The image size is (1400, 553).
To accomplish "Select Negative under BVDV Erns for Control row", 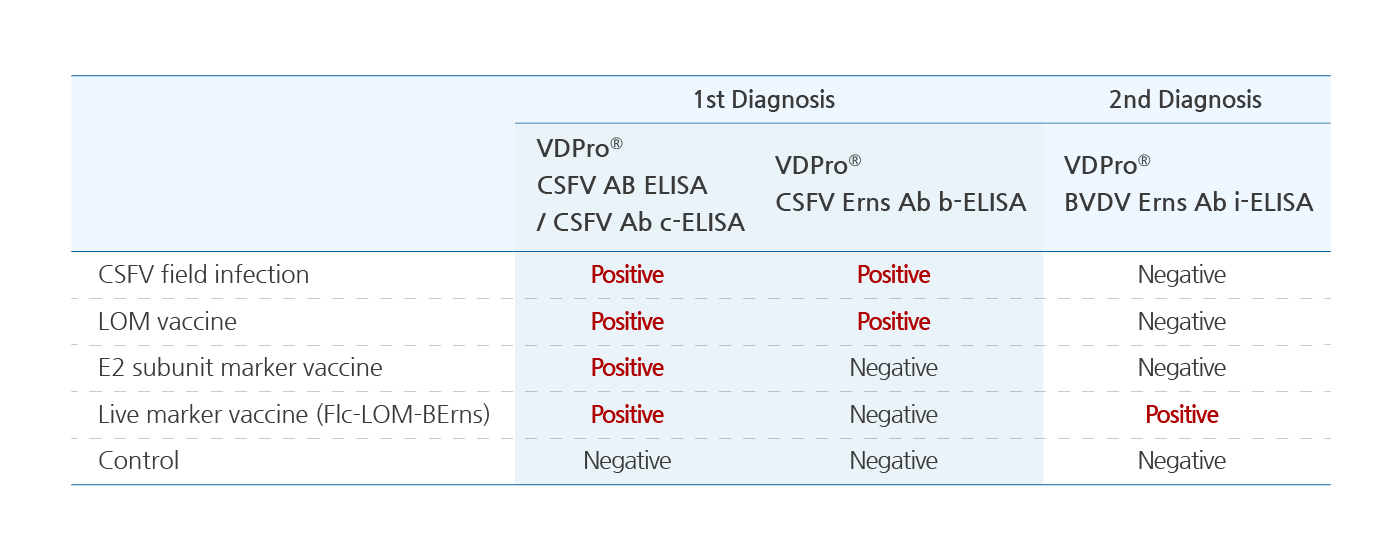I will point(1182,461).
